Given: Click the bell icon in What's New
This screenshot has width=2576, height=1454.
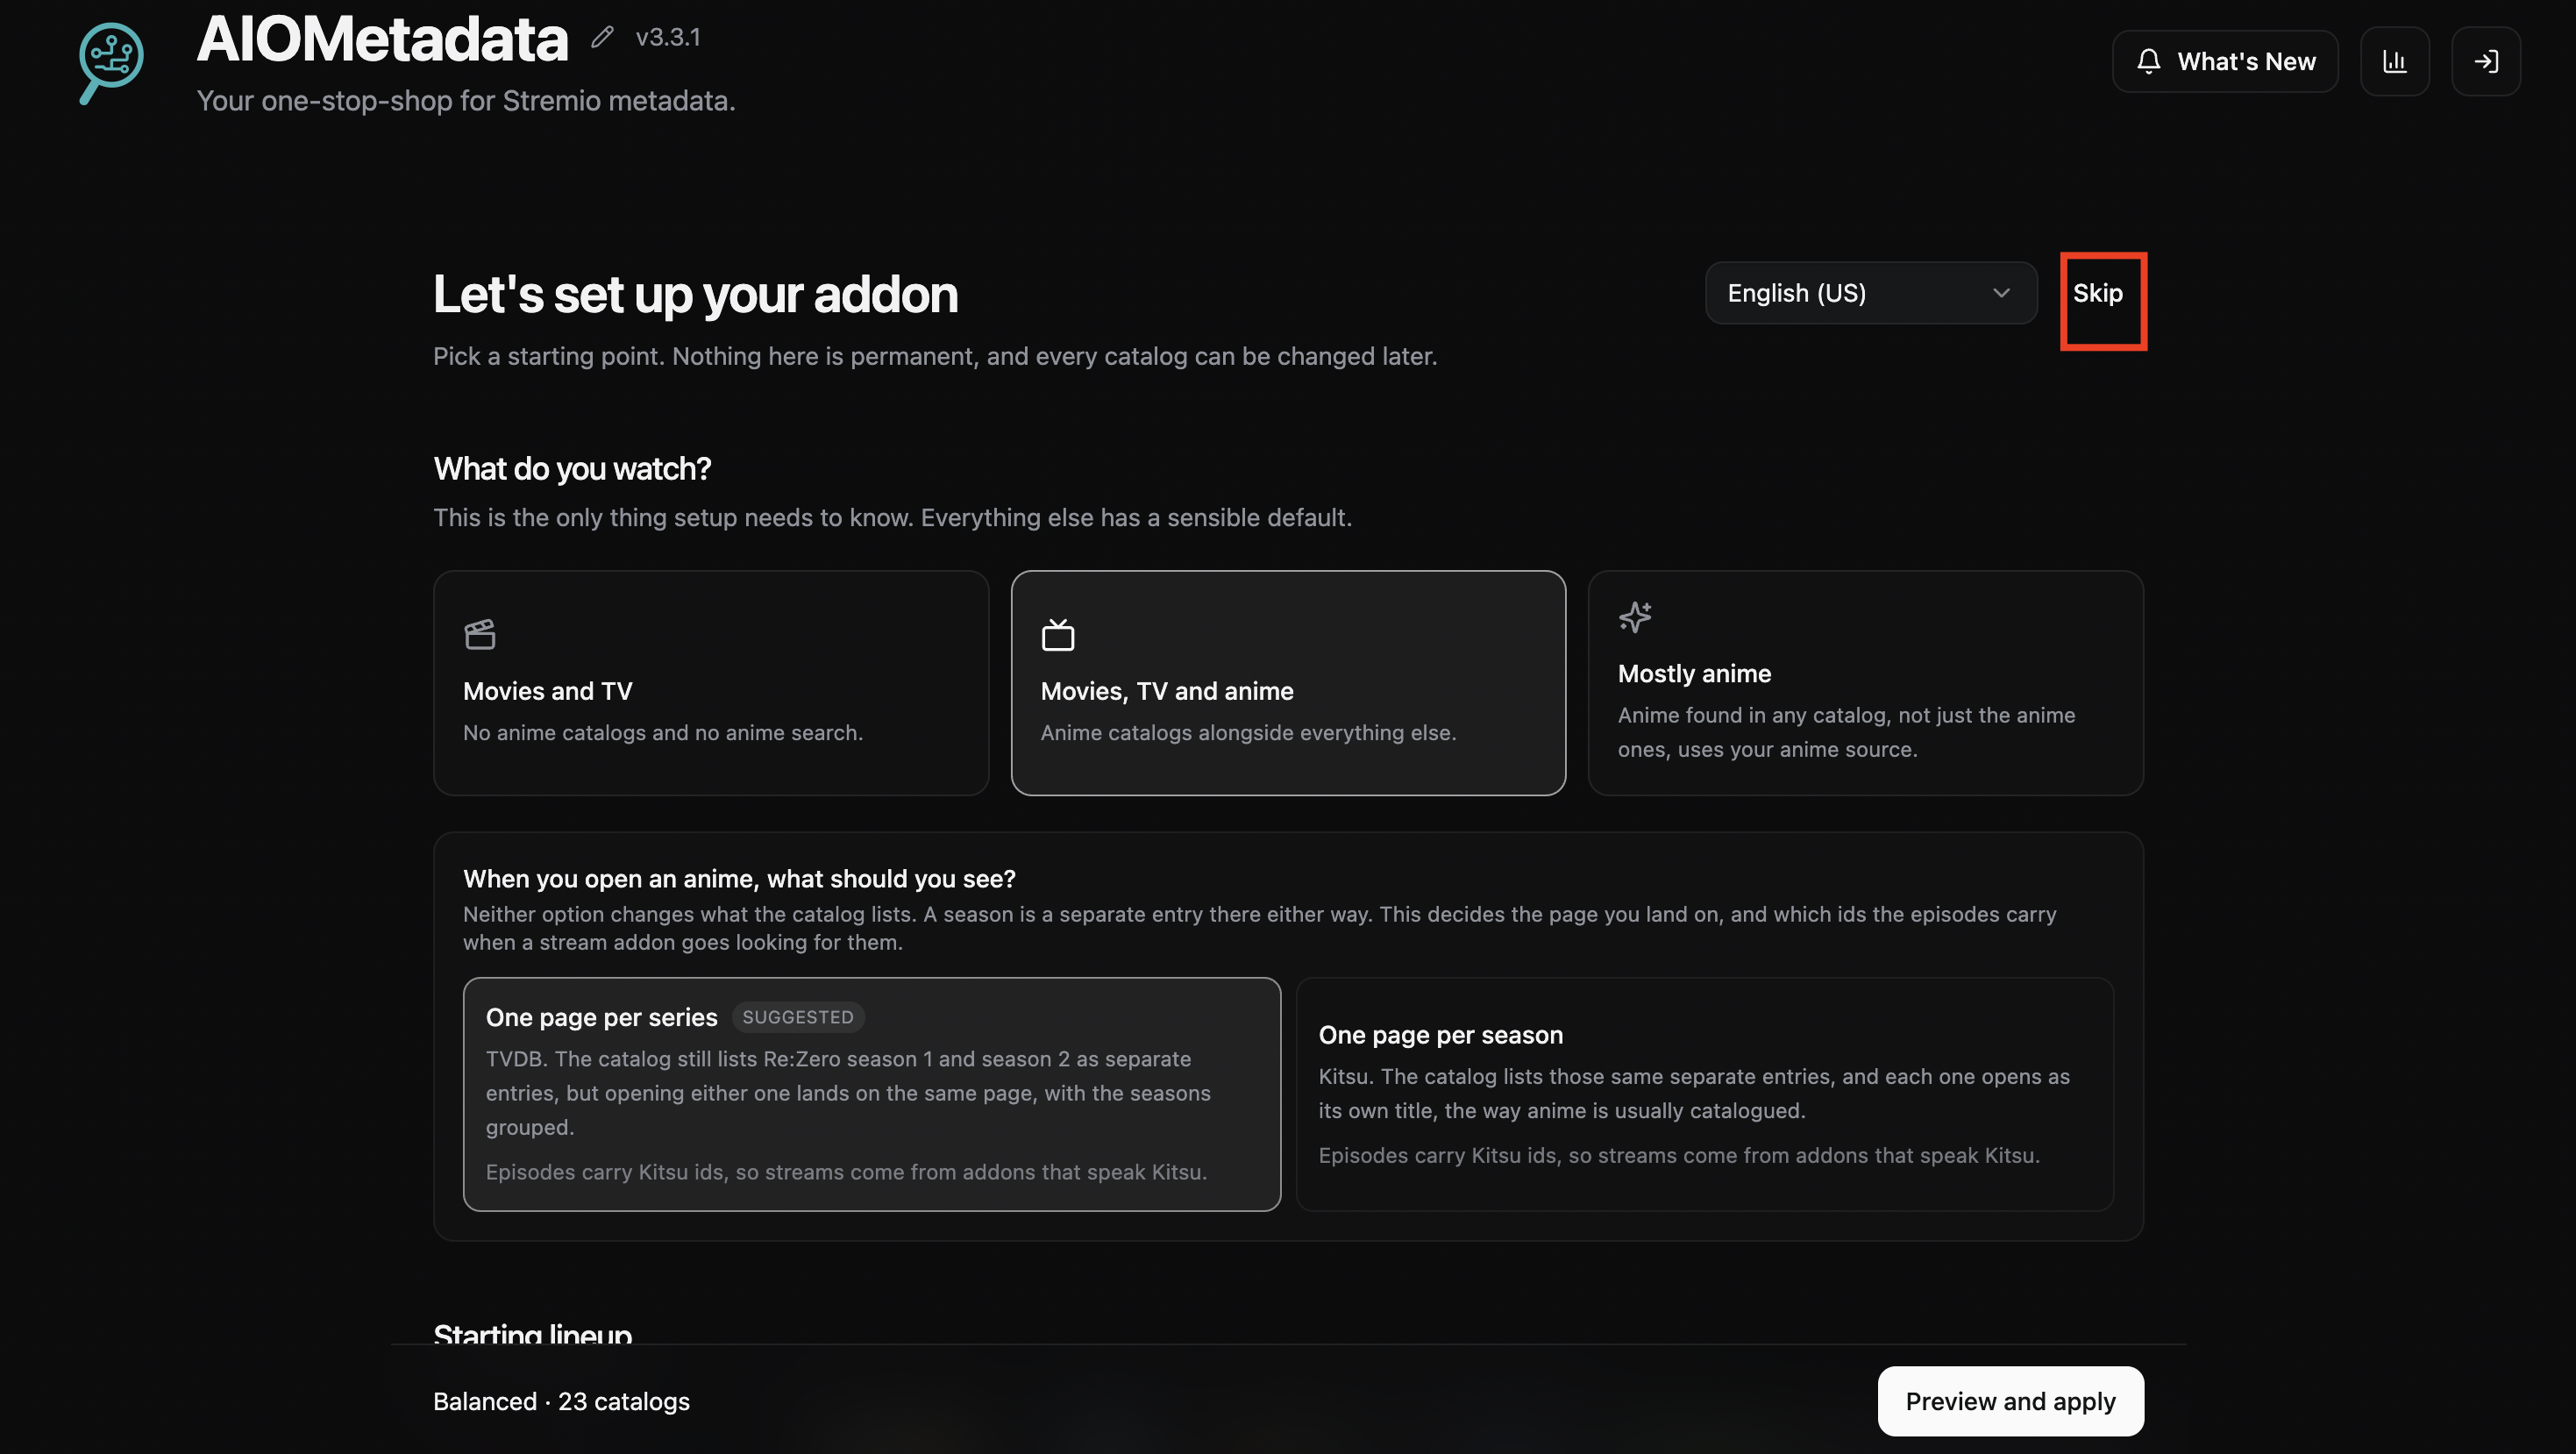Looking at the screenshot, I should (x=2148, y=61).
